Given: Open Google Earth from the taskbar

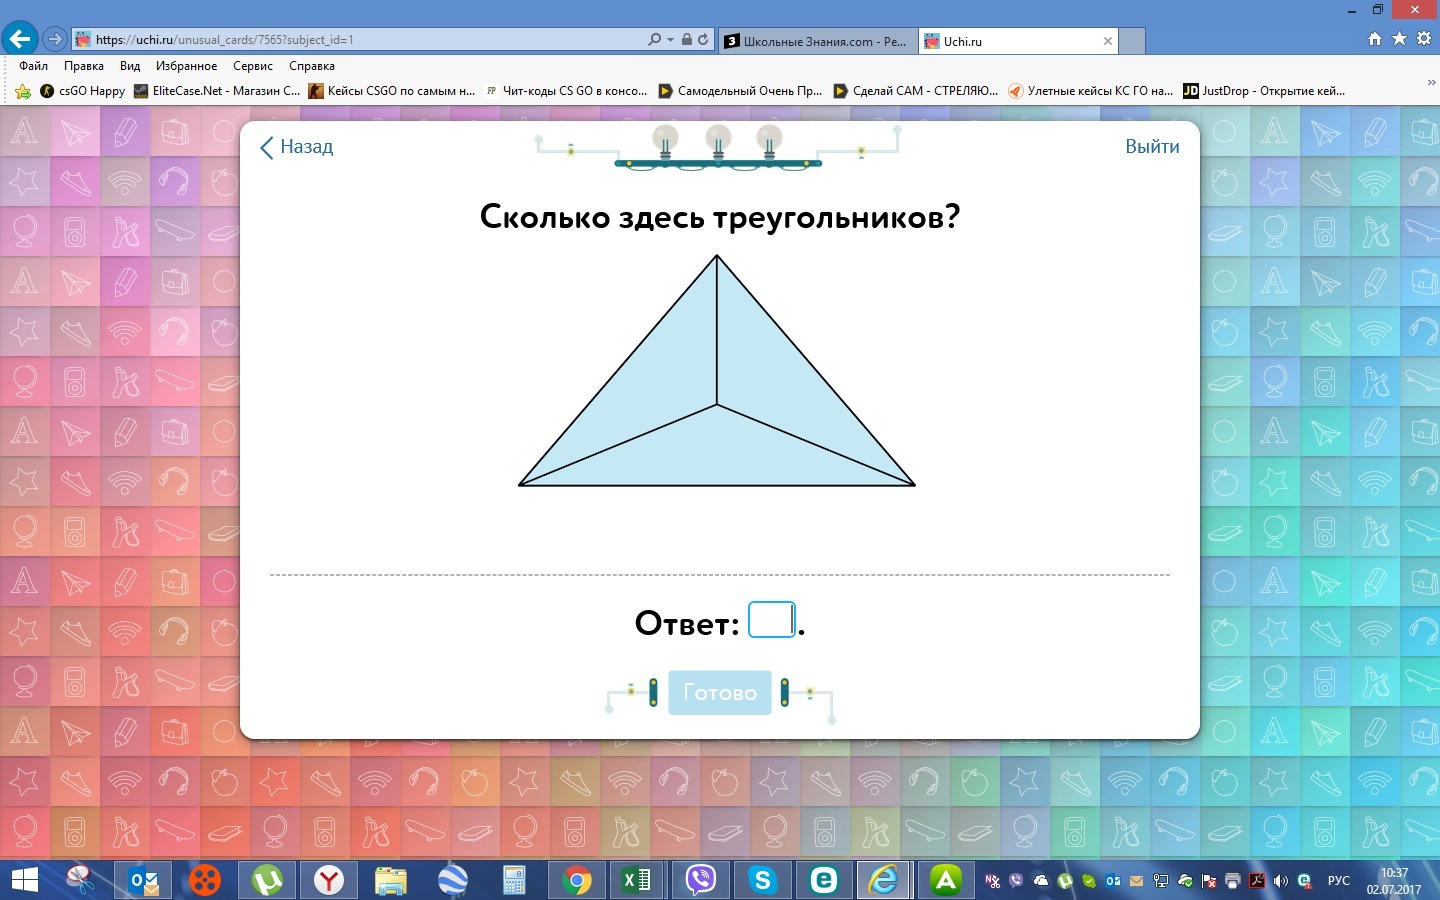Looking at the screenshot, I should pos(453,880).
